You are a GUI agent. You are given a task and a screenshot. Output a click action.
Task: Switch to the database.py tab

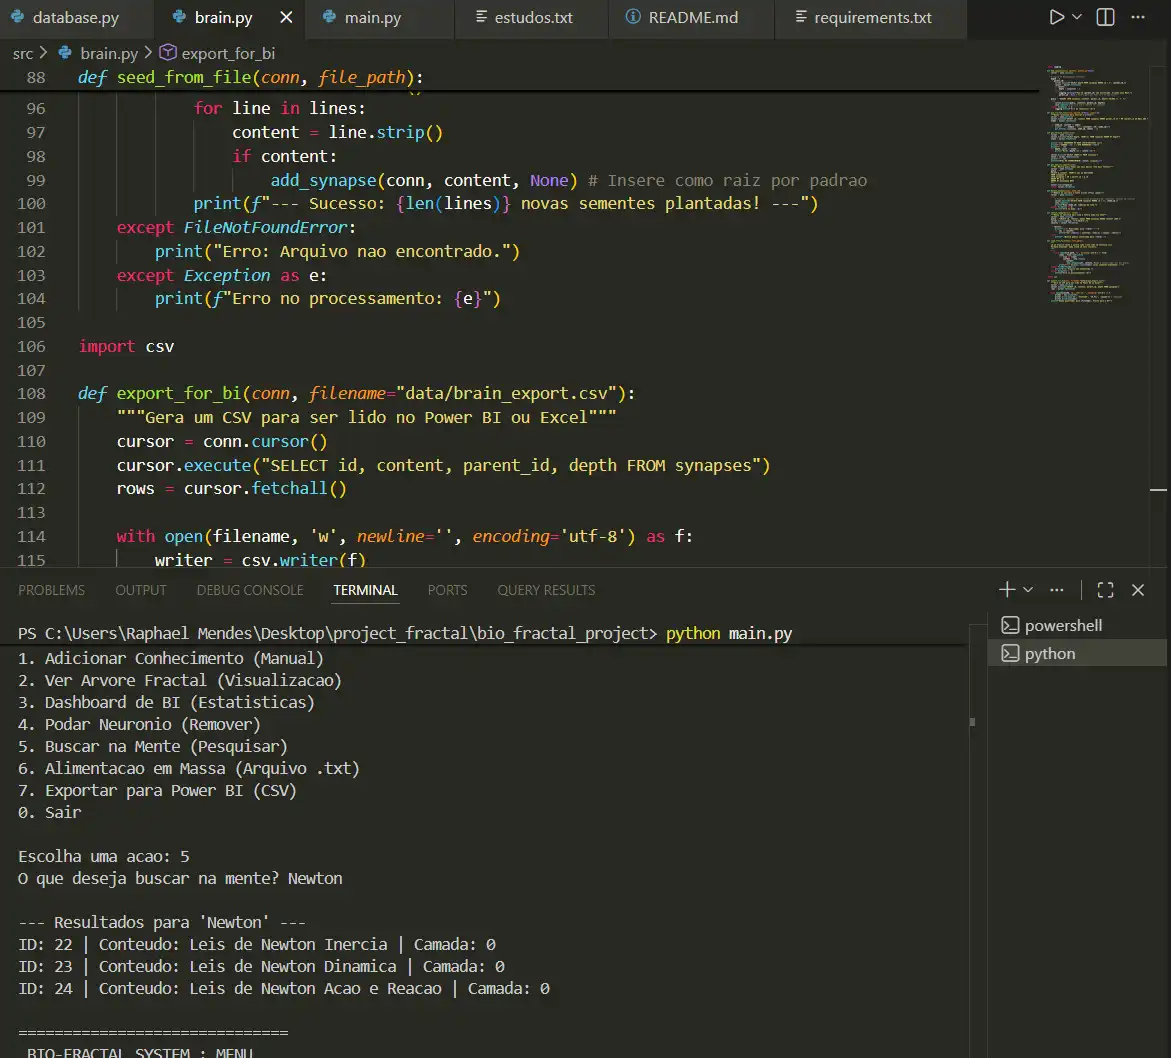76,18
